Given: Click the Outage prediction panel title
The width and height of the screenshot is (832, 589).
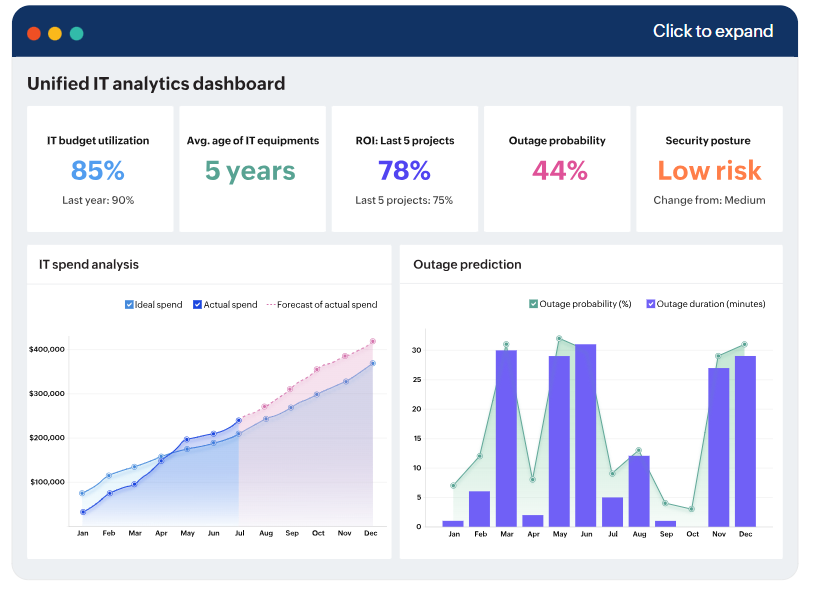Looking at the screenshot, I should tap(466, 264).
